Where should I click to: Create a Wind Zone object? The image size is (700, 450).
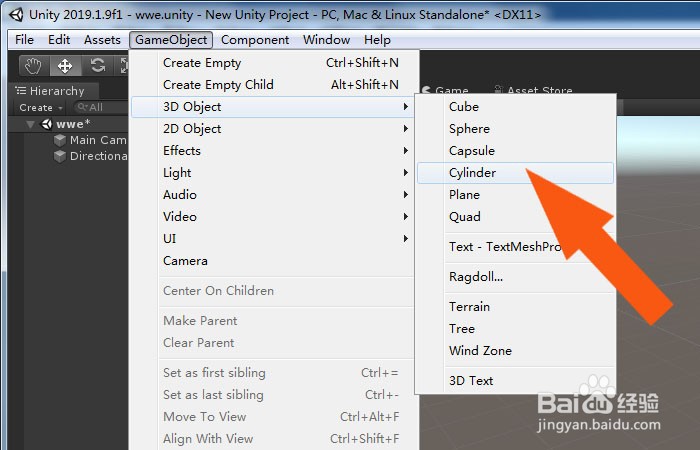click(x=515, y=350)
